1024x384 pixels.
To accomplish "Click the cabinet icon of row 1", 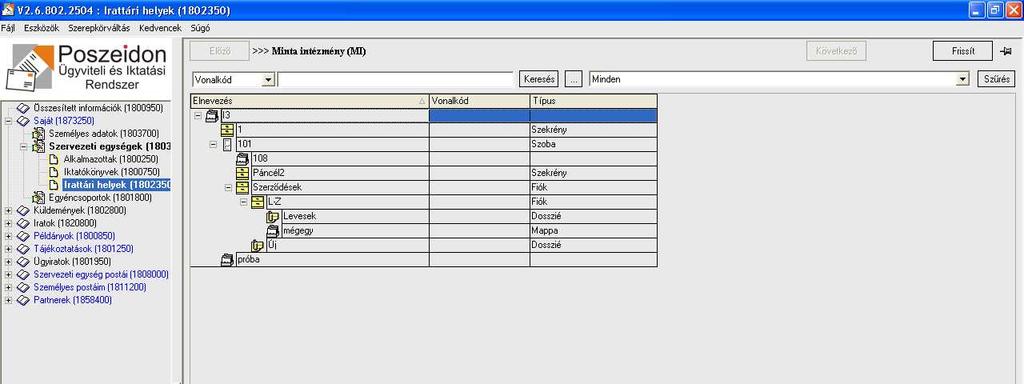I will click(227, 129).
